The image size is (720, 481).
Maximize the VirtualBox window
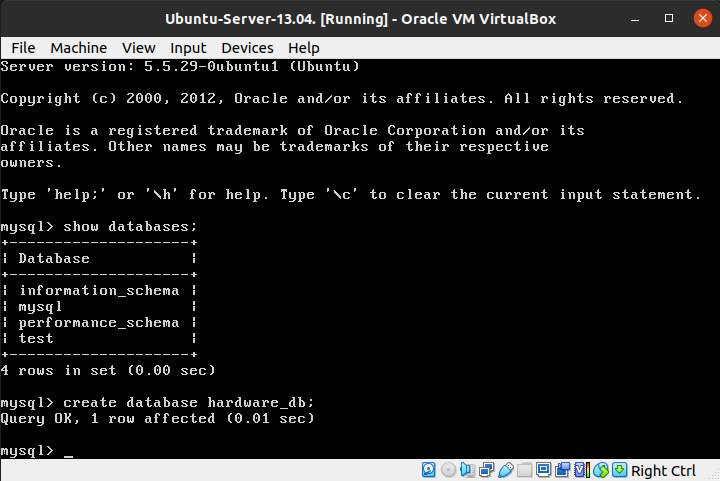point(669,18)
